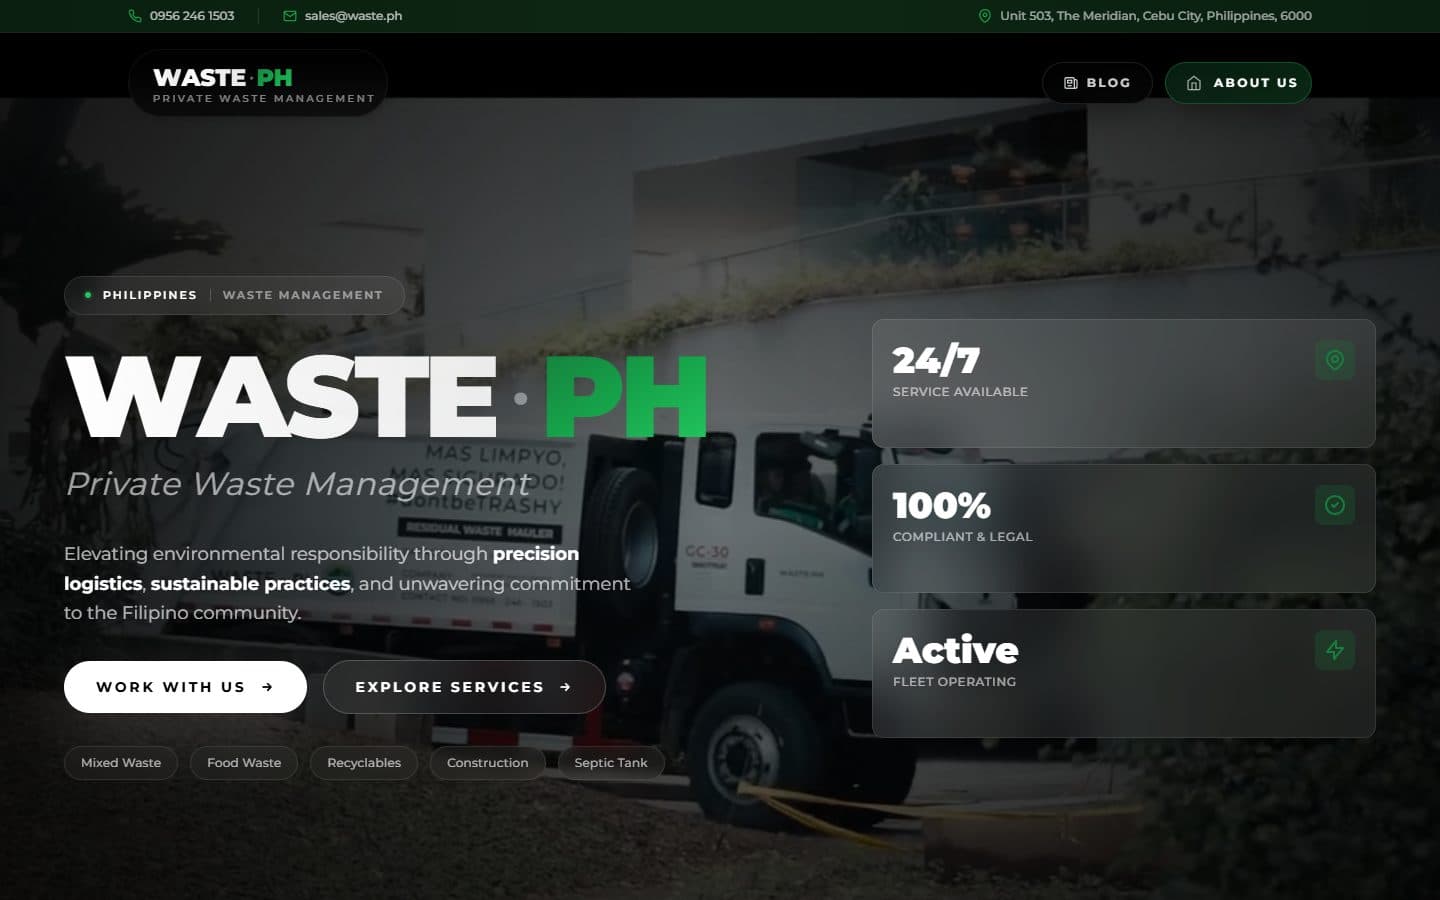Click the green dot in Philippines badge

(88, 295)
